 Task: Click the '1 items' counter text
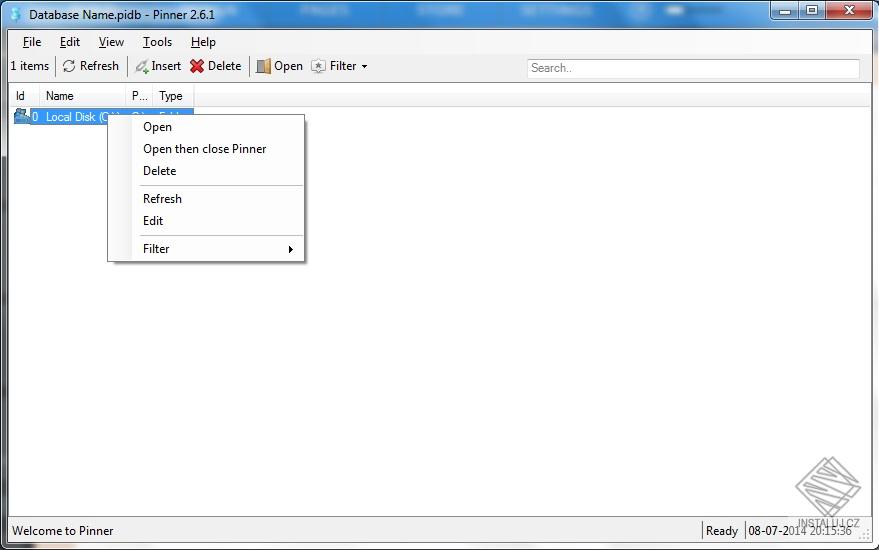pos(30,66)
